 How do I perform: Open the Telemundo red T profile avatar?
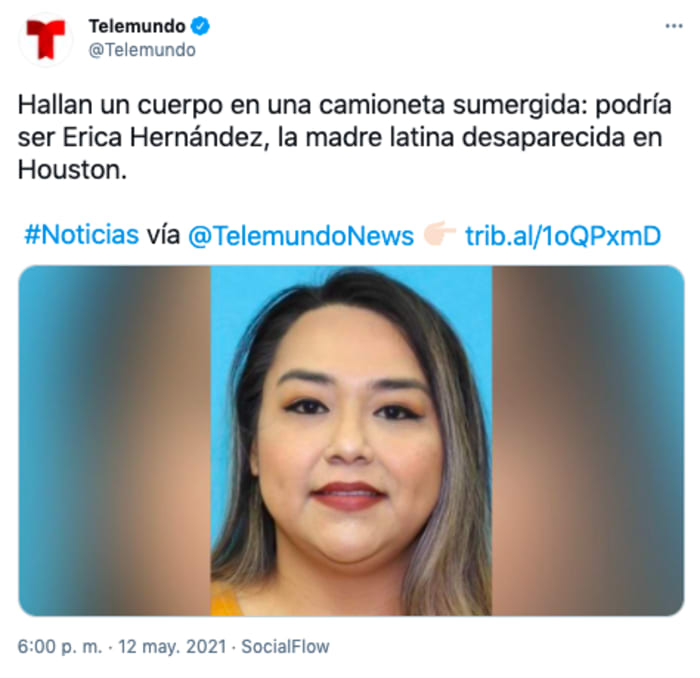(x=45, y=39)
